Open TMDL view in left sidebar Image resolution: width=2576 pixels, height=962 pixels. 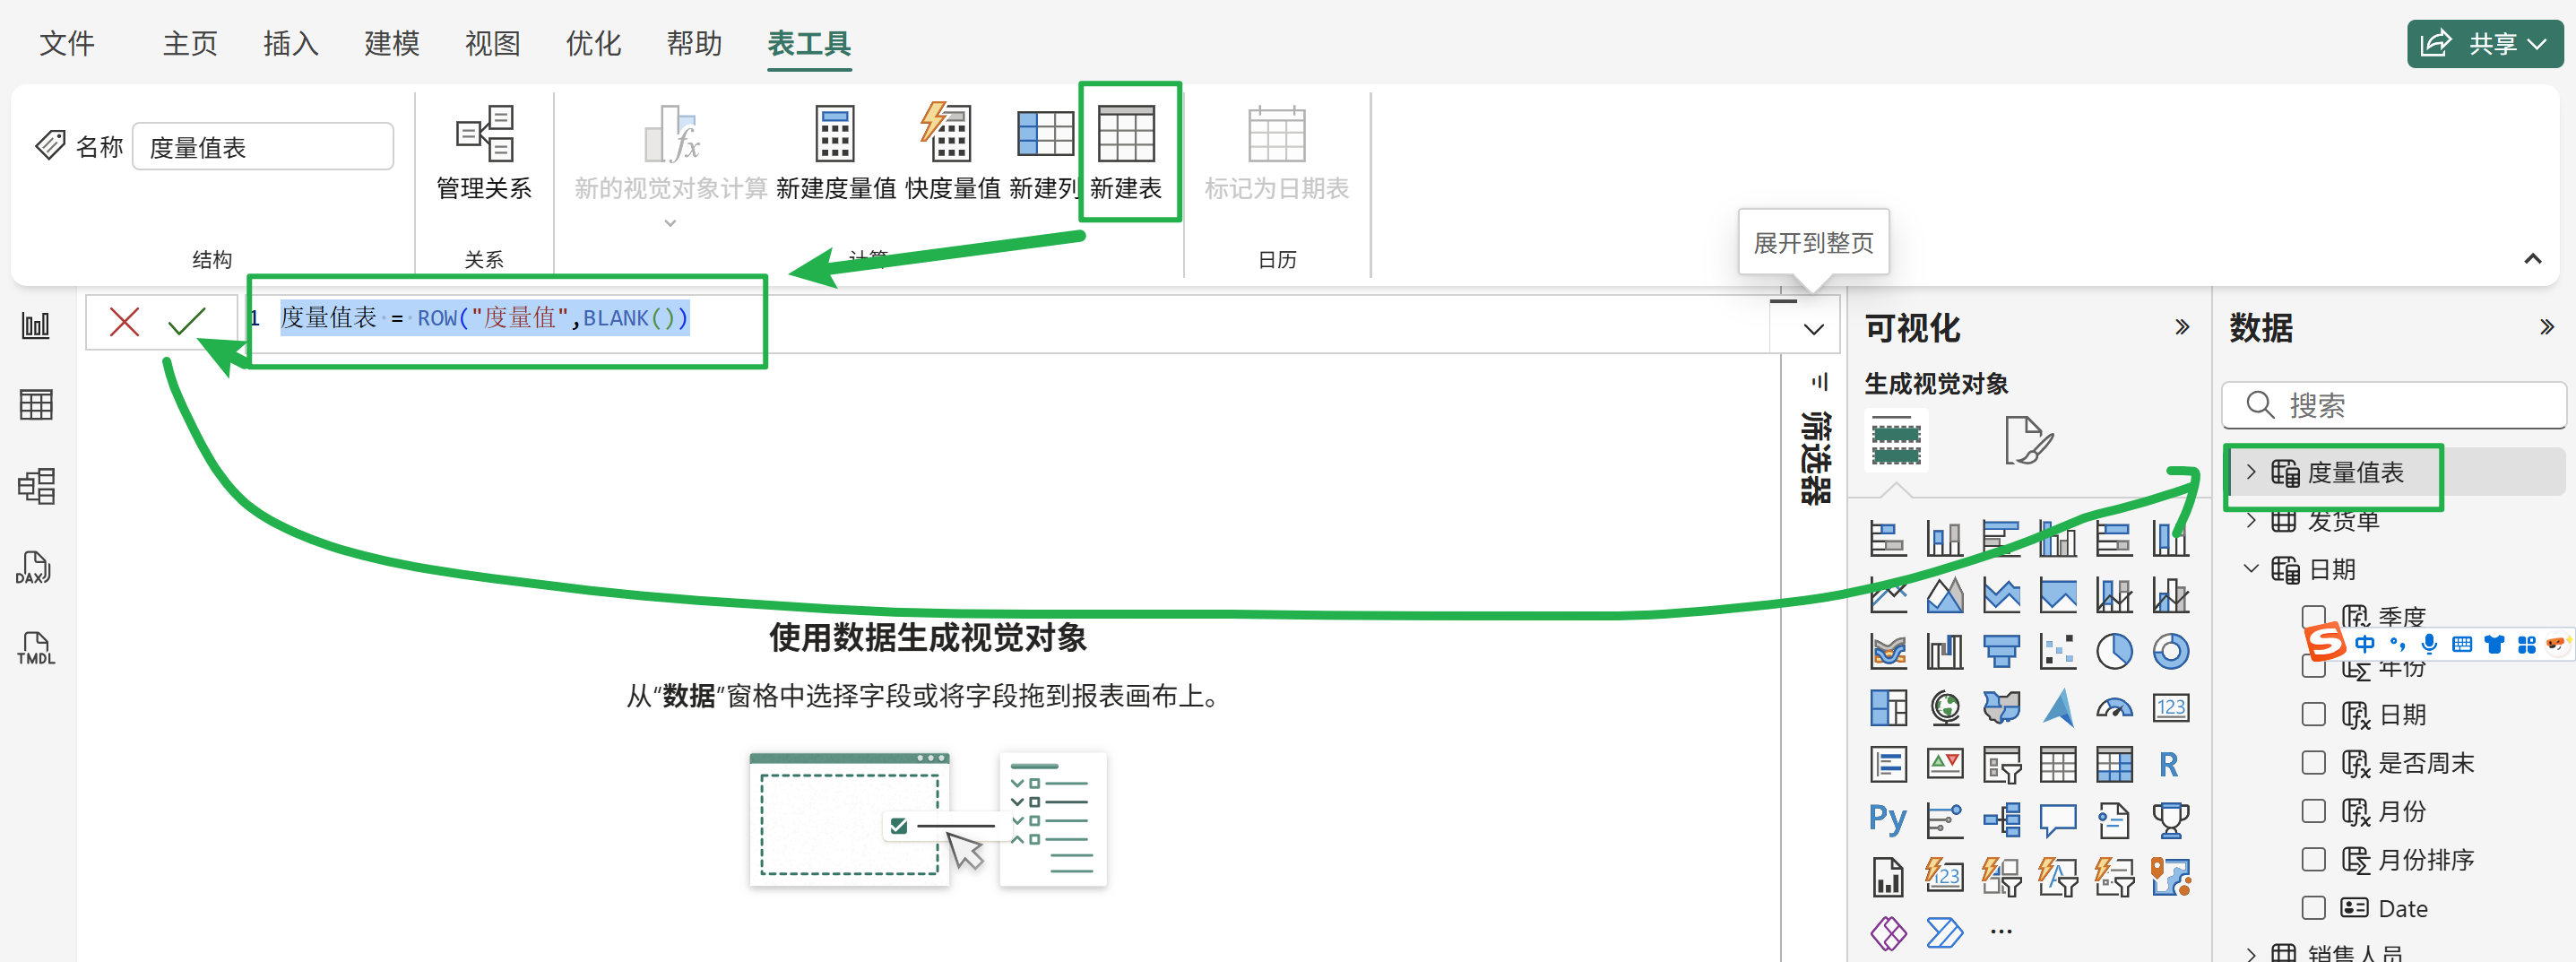pos(36,648)
